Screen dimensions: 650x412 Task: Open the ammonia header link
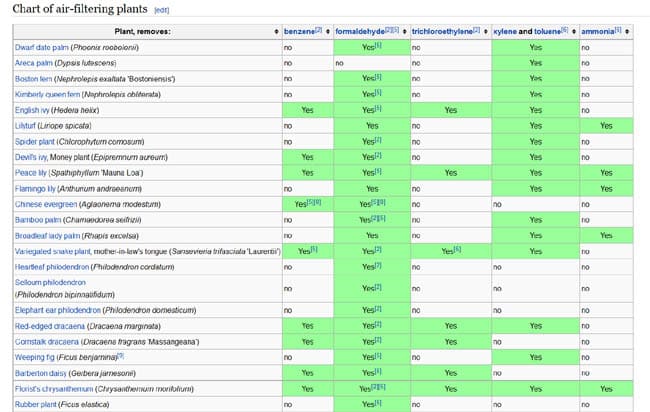pyautogui.click(x=595, y=32)
